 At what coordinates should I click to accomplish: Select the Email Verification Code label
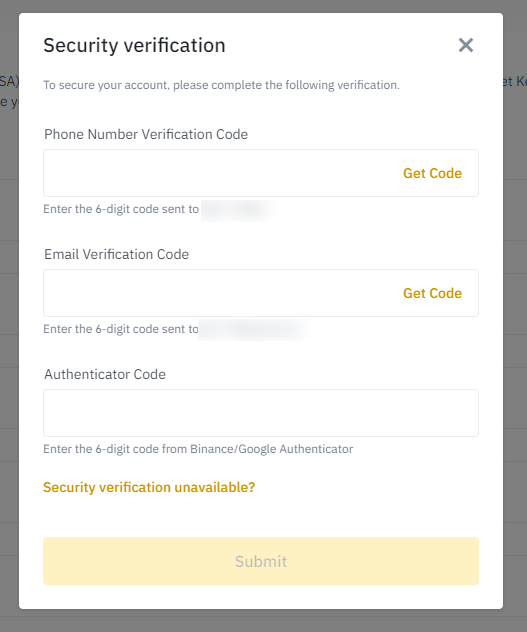click(x=117, y=254)
